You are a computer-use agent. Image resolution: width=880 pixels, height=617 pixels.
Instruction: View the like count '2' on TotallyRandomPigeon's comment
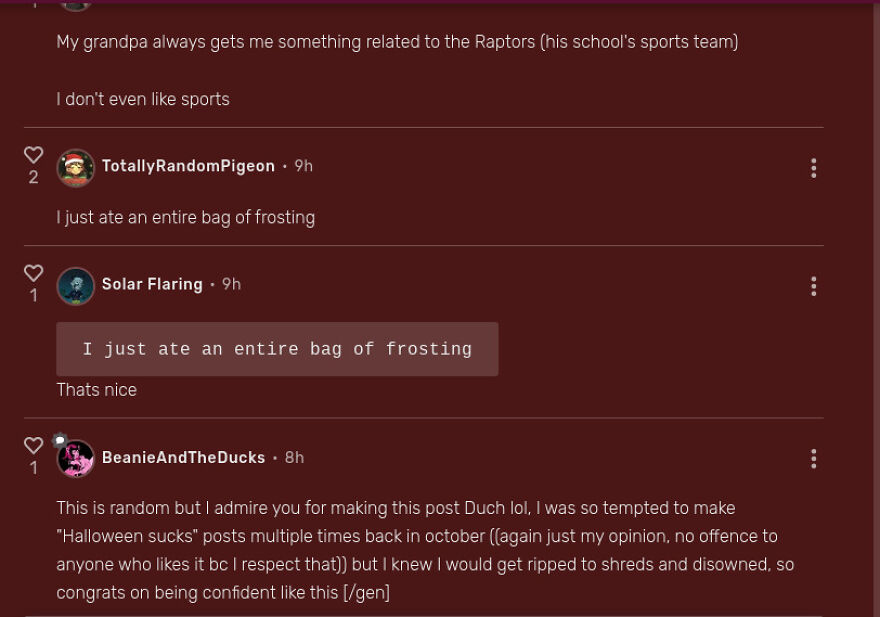coord(33,177)
